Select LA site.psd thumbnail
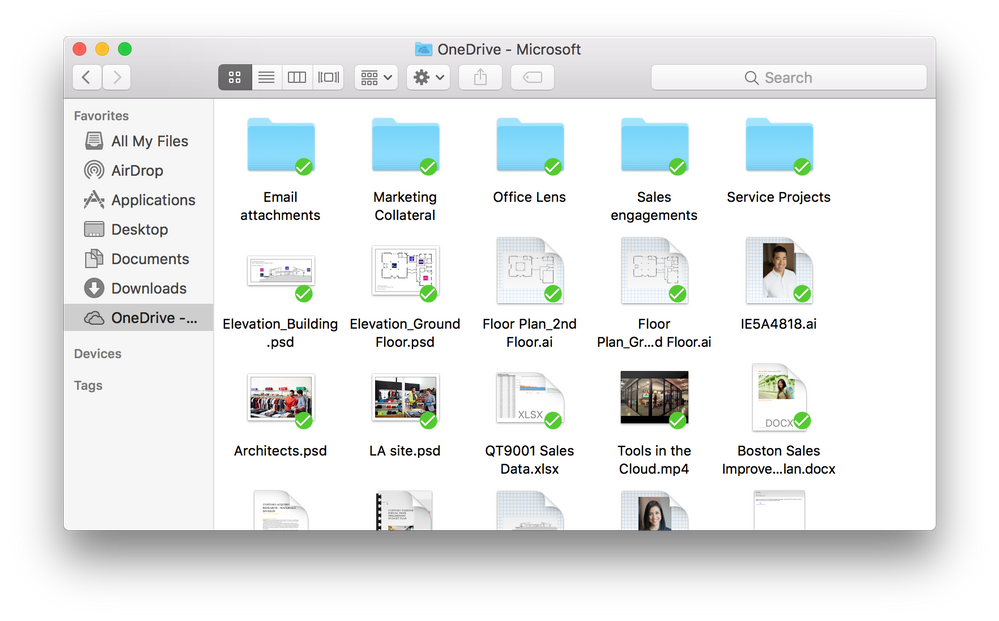The image size is (999, 621). (405, 399)
